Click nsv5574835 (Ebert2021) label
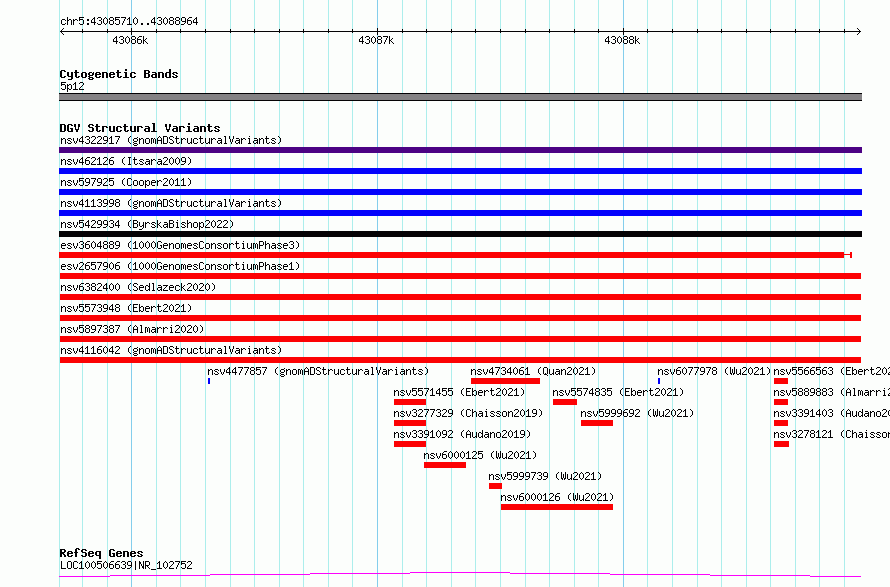This screenshot has width=890, height=587. pyautogui.click(x=618, y=392)
